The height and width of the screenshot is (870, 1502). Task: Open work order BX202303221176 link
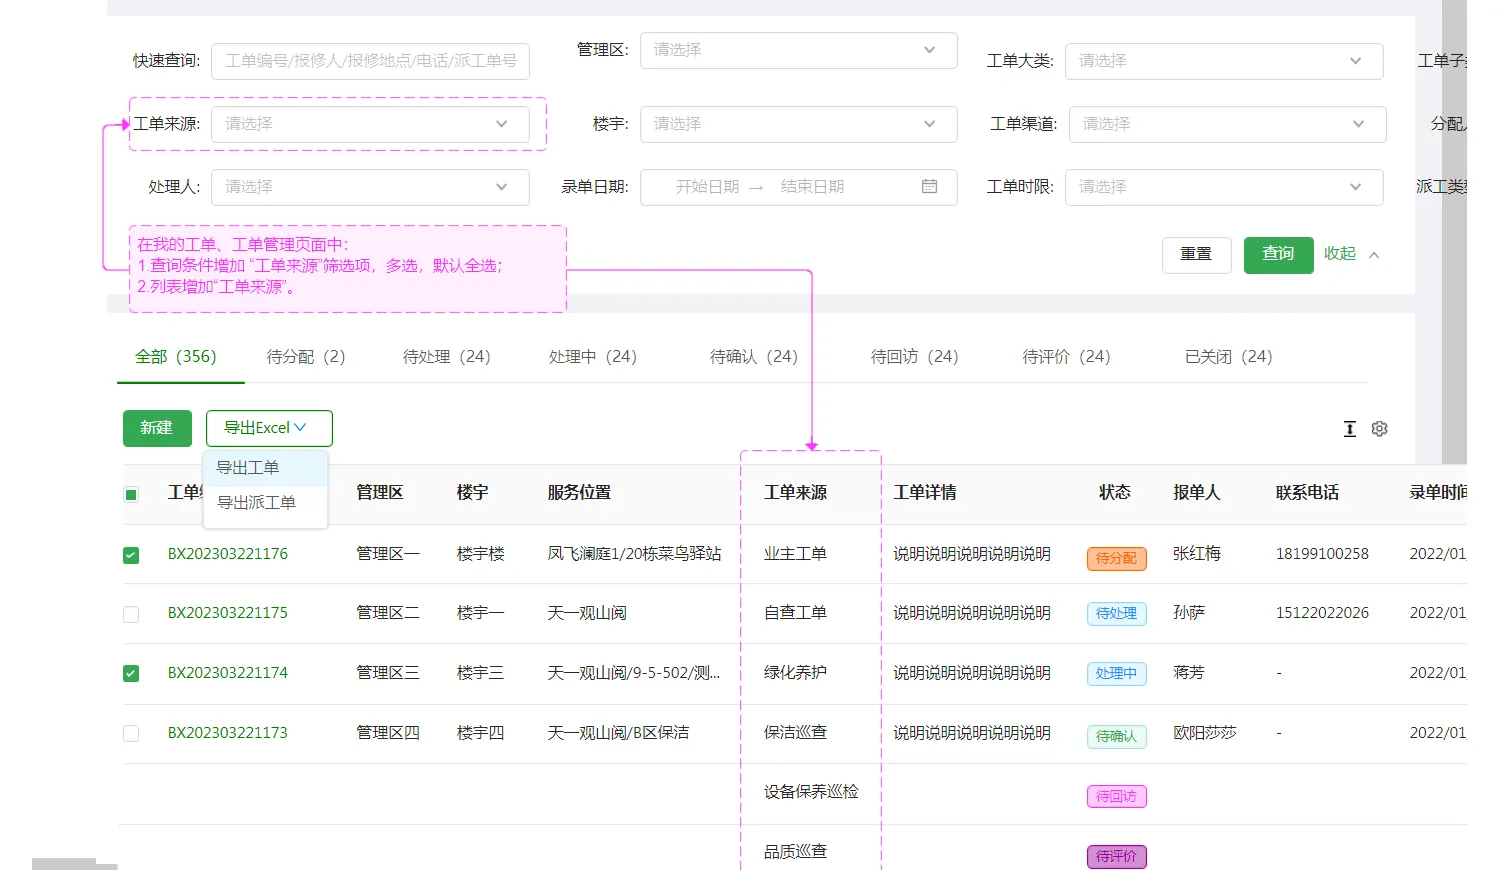[228, 554]
